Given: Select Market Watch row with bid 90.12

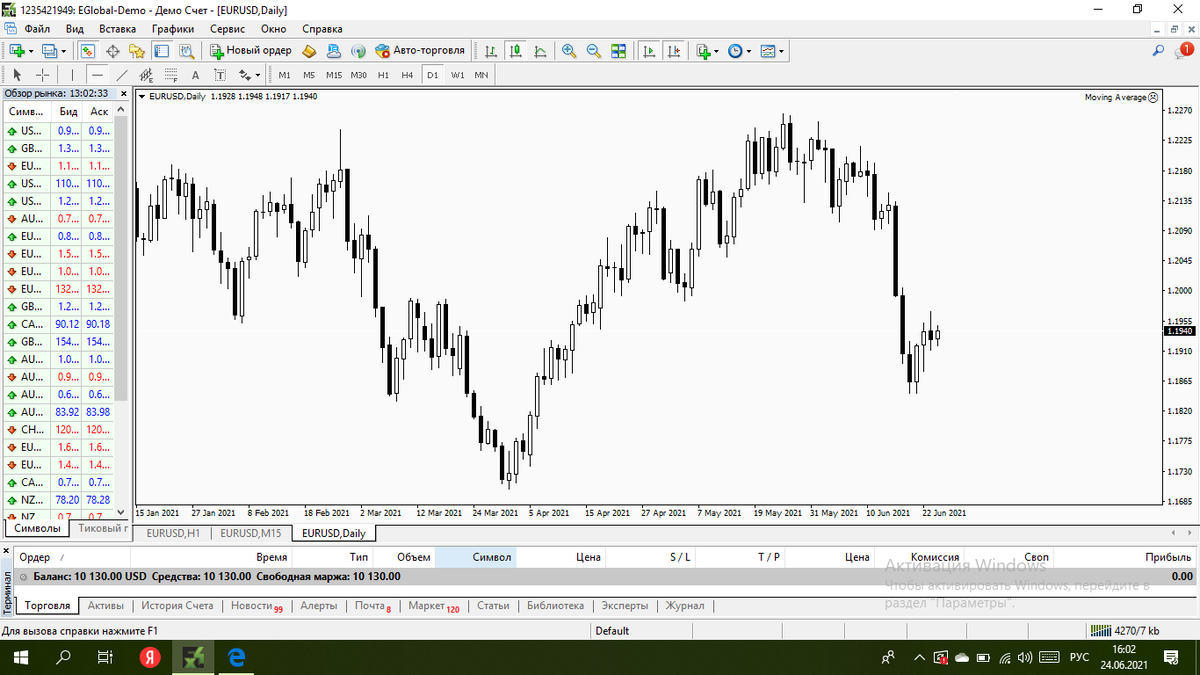Looking at the screenshot, I should pyautogui.click(x=59, y=324).
